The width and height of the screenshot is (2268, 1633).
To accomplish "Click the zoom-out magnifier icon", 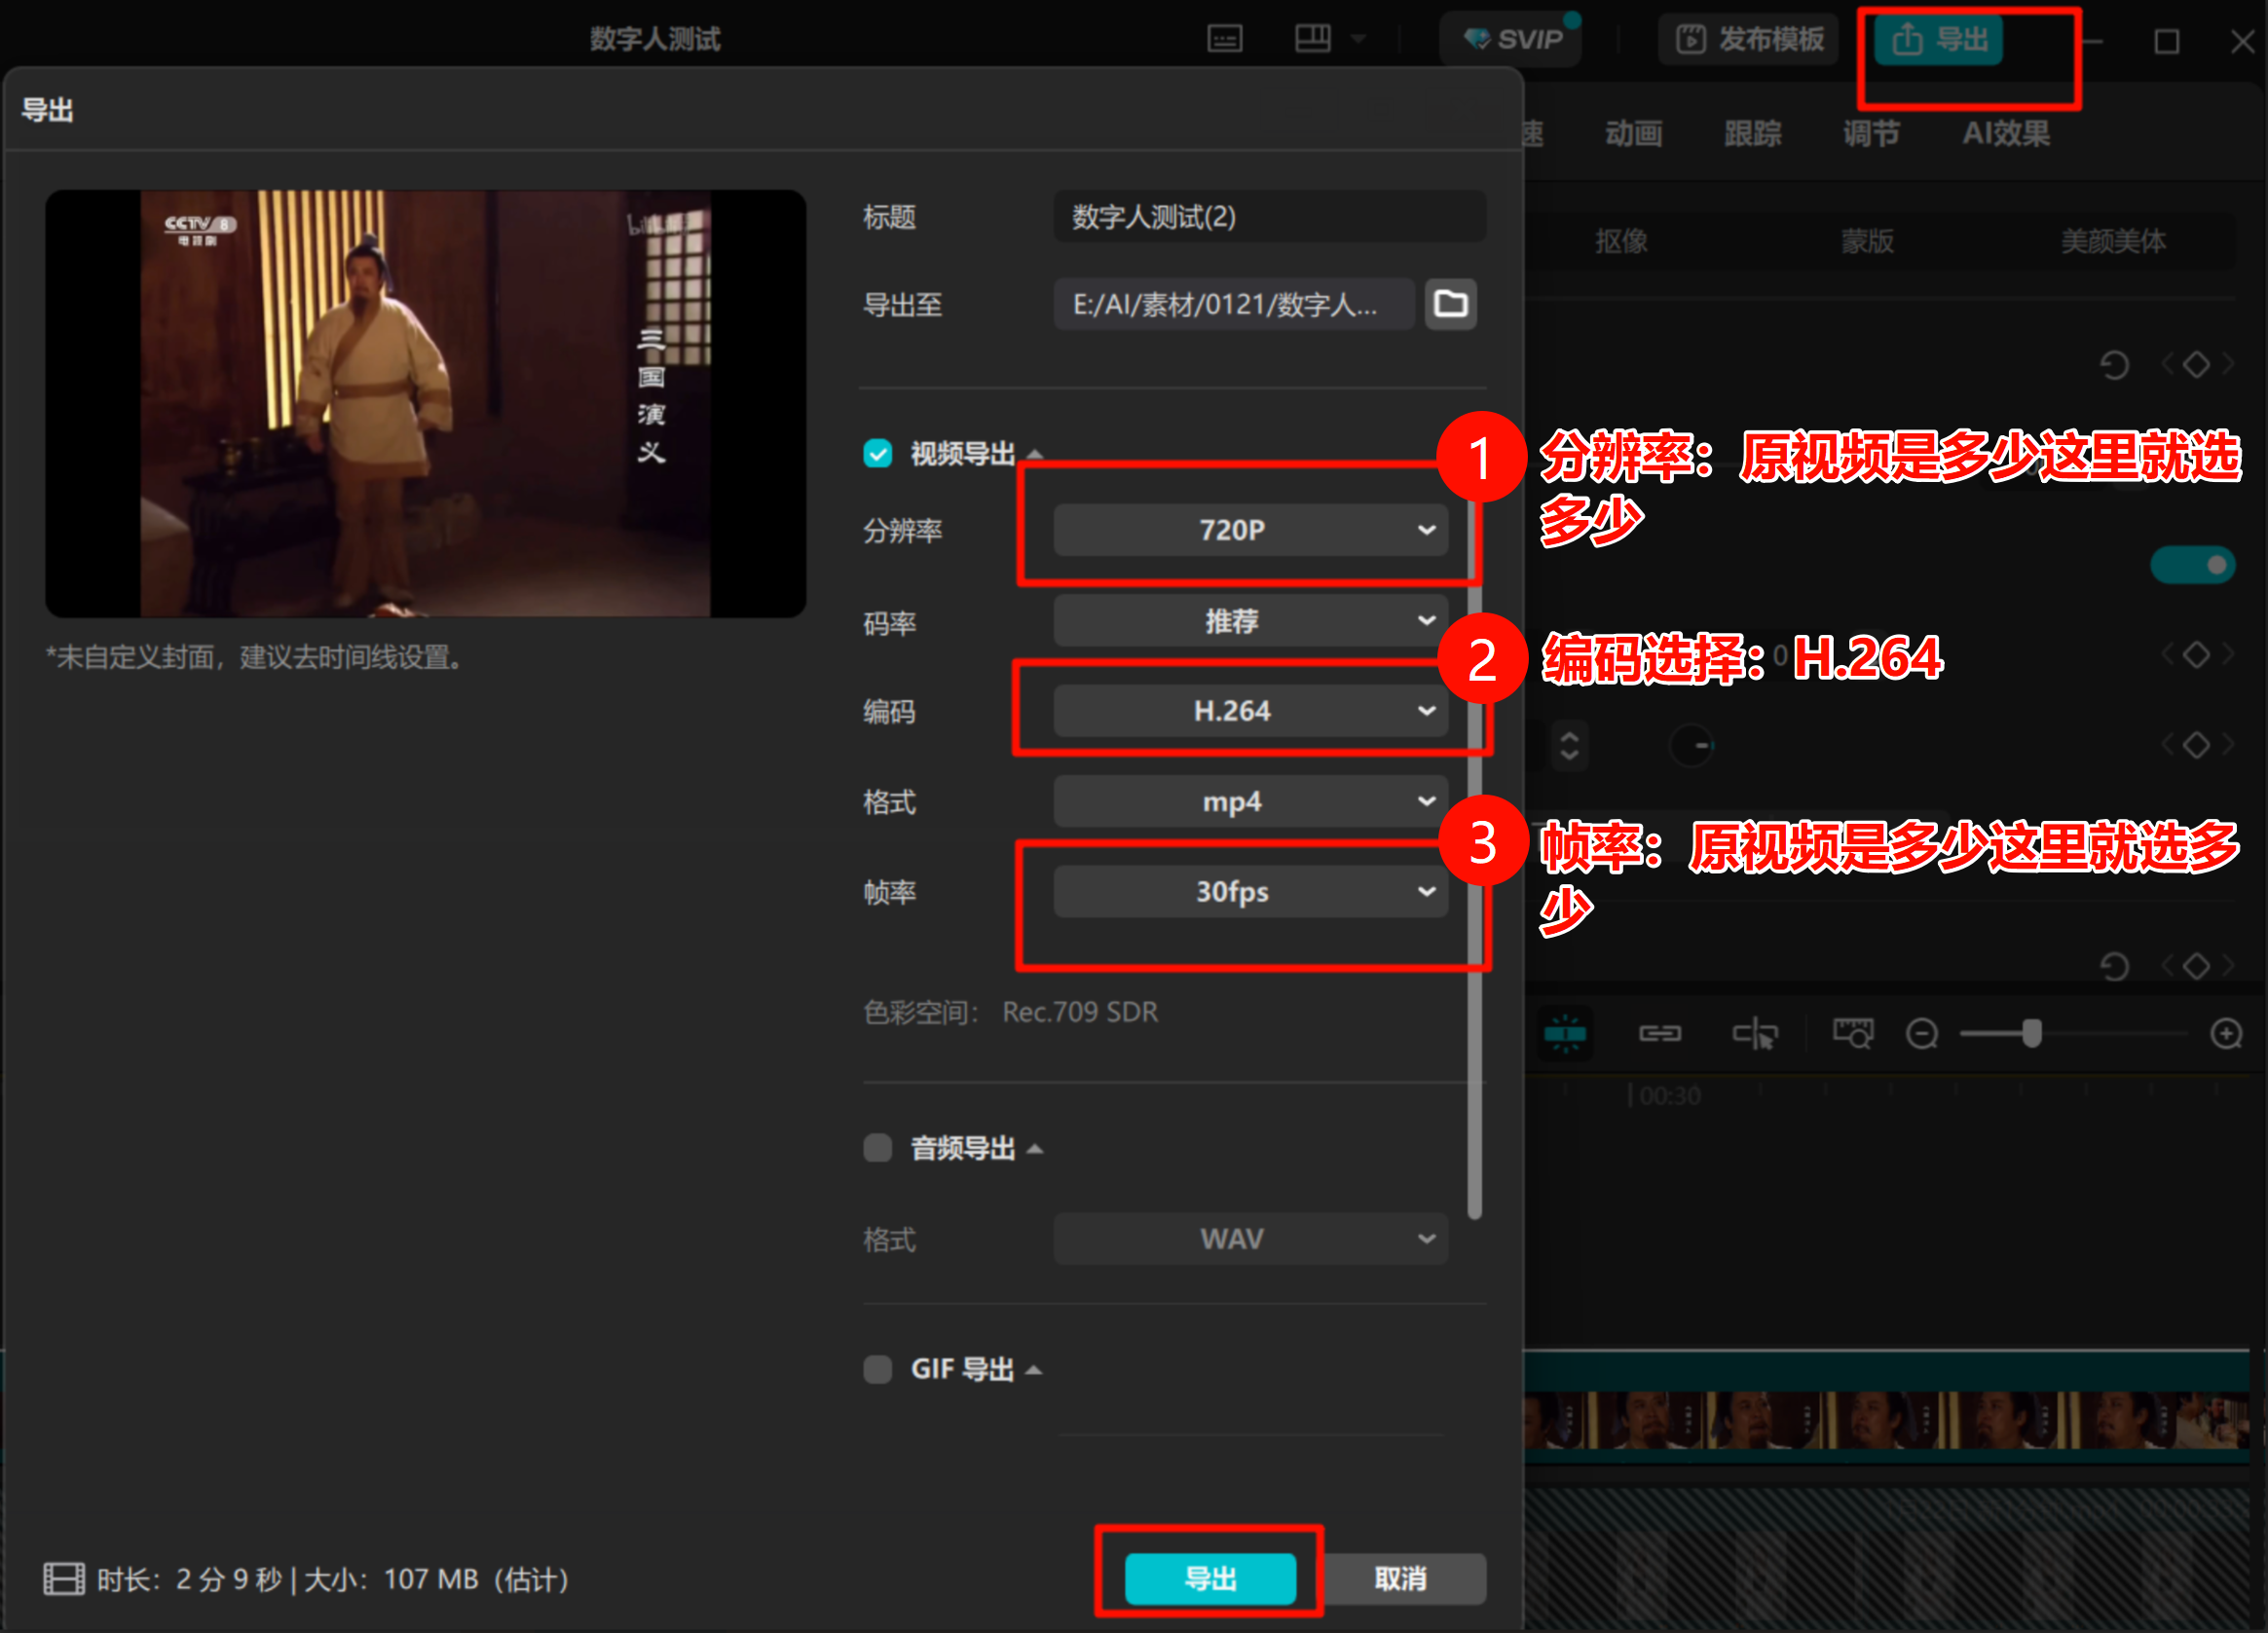I will pos(1921,1035).
